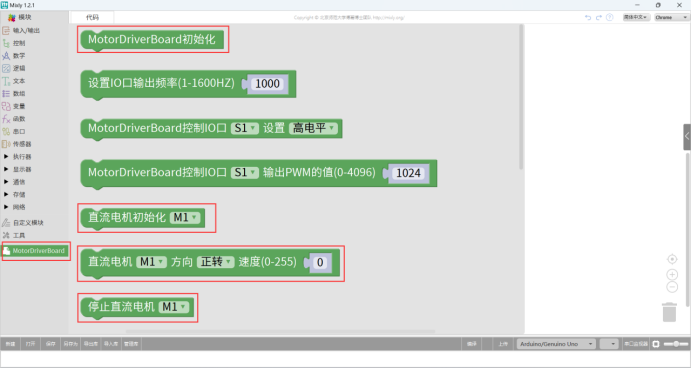Click the 上传 upload button

[x=503, y=344]
